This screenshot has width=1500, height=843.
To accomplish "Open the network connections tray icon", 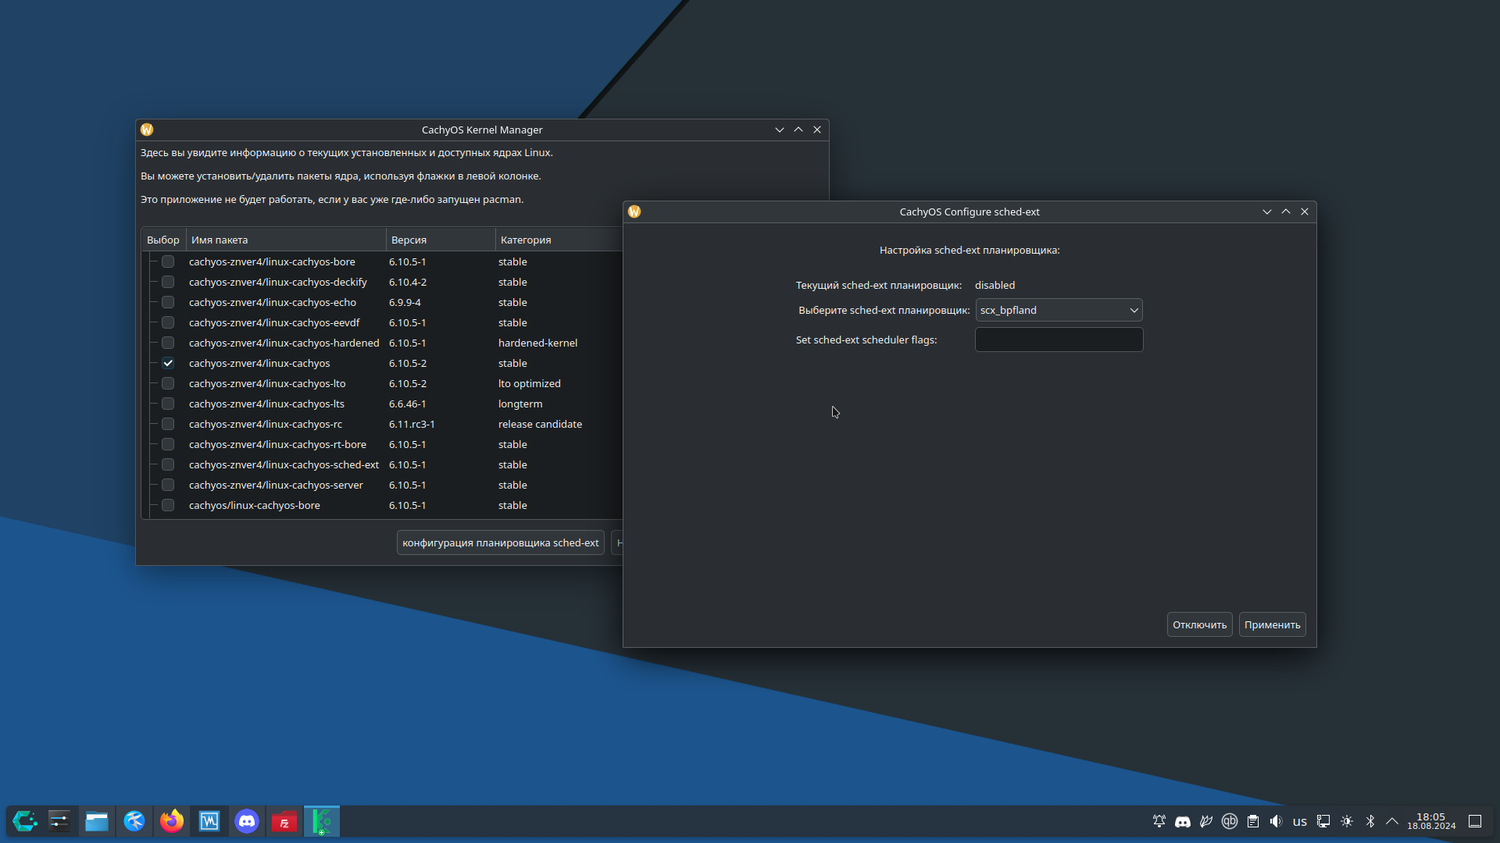I will click(1323, 822).
